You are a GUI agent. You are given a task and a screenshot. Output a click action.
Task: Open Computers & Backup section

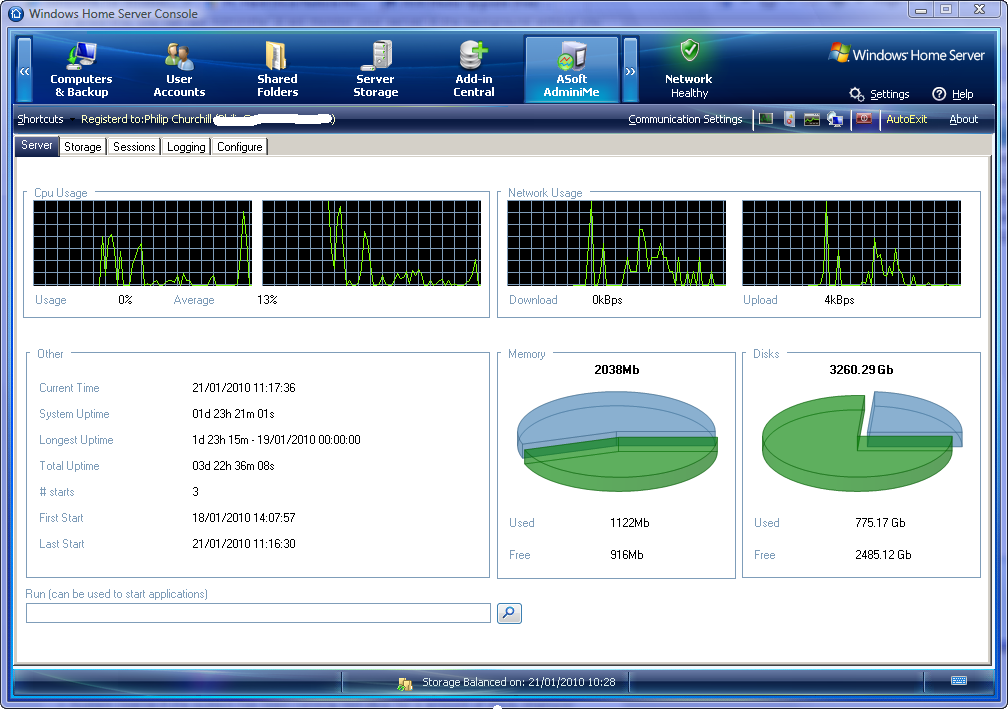81,69
